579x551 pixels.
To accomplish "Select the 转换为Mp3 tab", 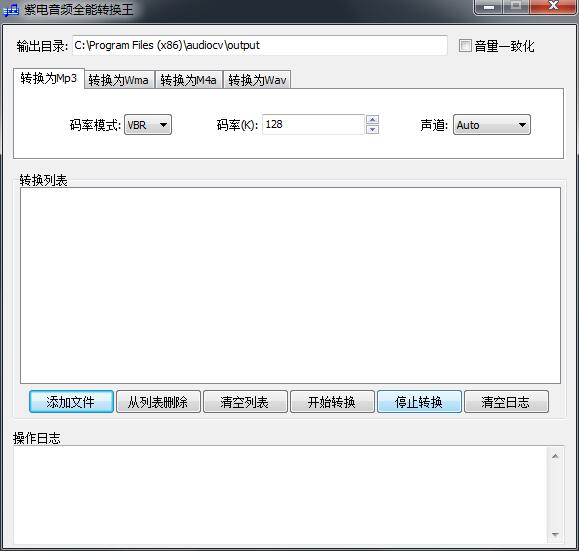I will coord(49,78).
